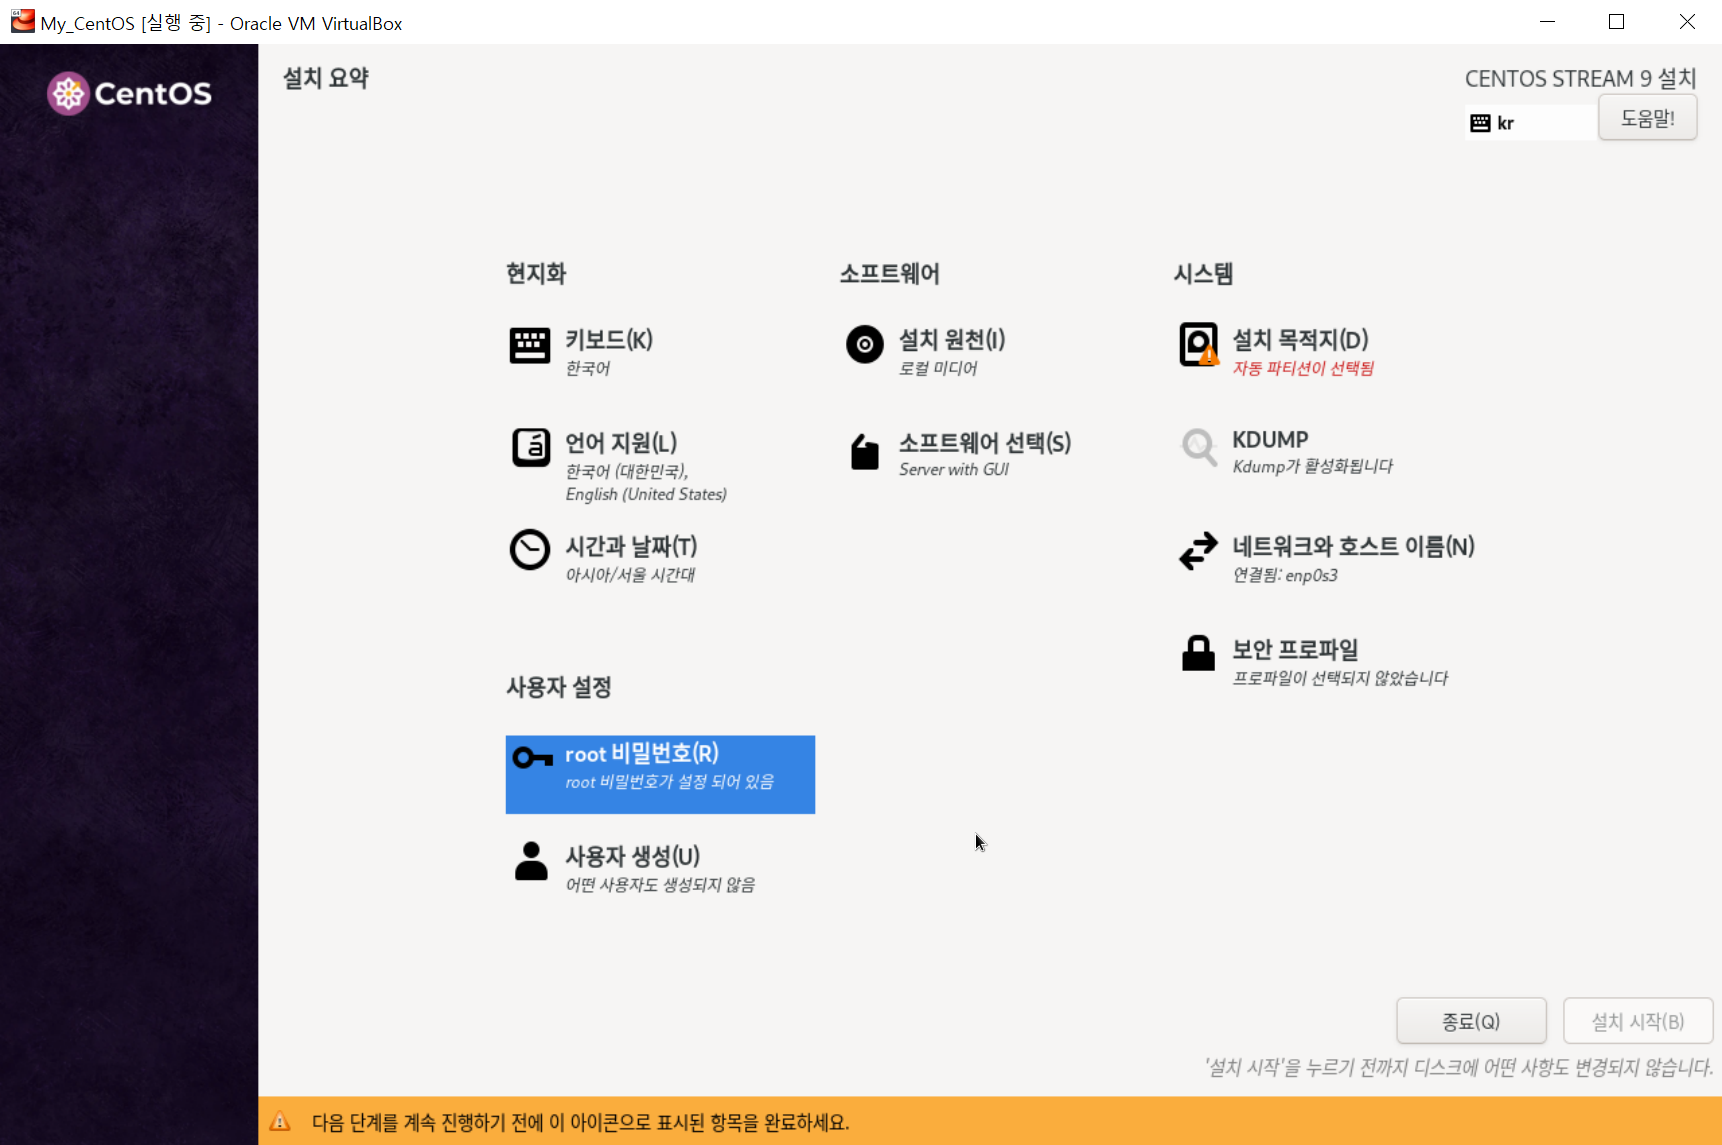Click the '연결됨: enp0s3' status text
1722x1145 pixels.
[x=1285, y=575]
